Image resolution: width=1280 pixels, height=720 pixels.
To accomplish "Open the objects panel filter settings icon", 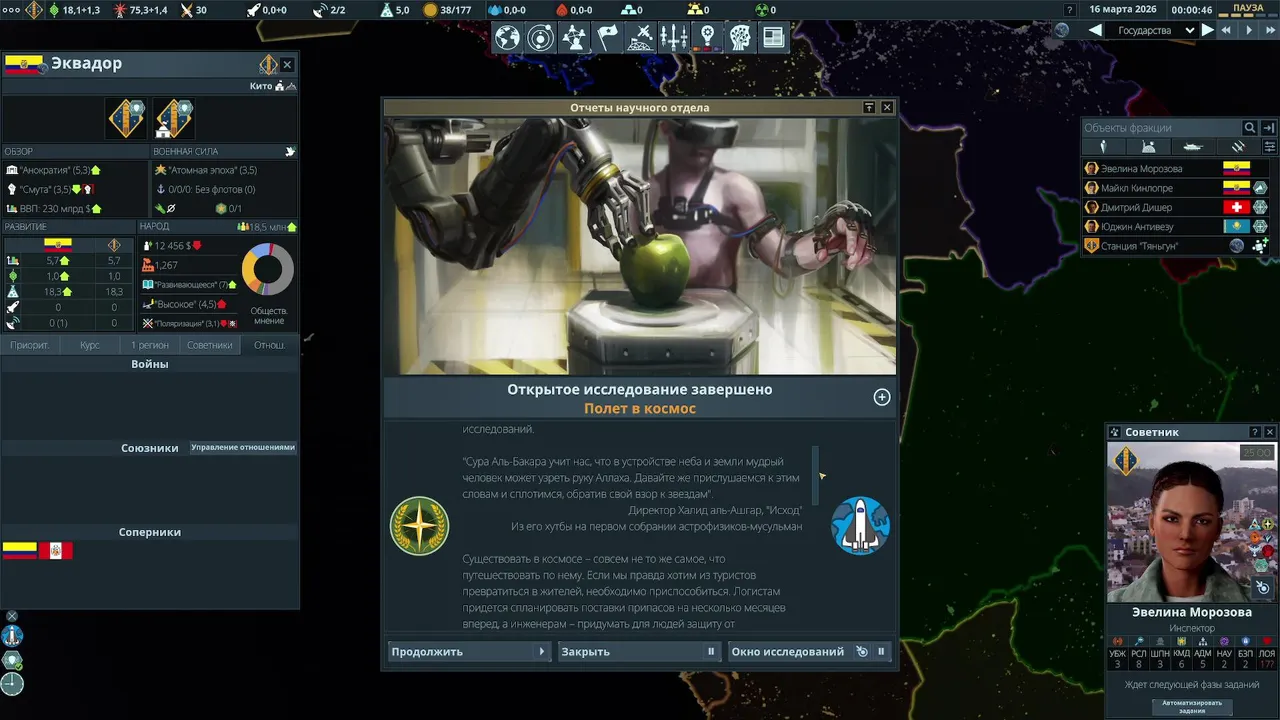I will coord(1270,147).
